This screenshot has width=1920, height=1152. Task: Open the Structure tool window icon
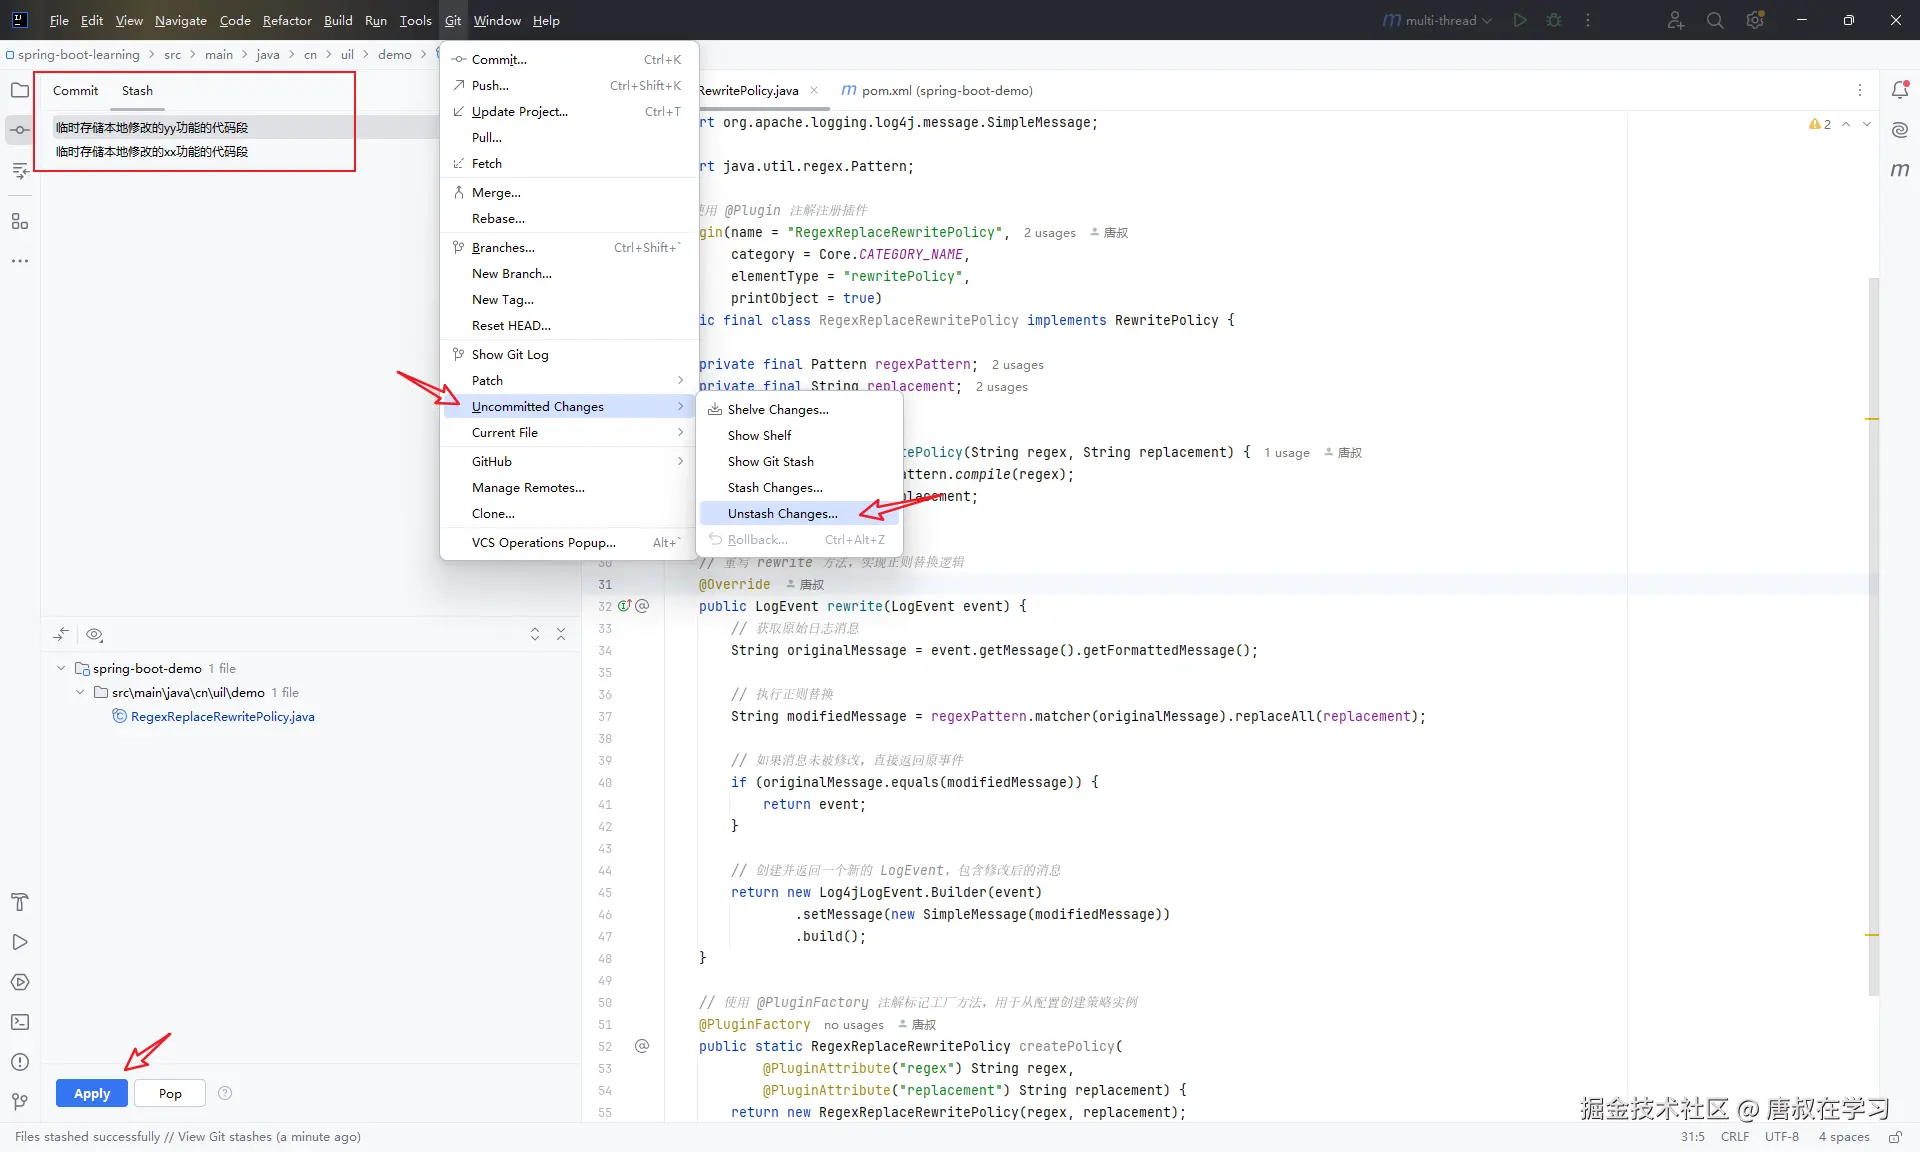coord(20,221)
